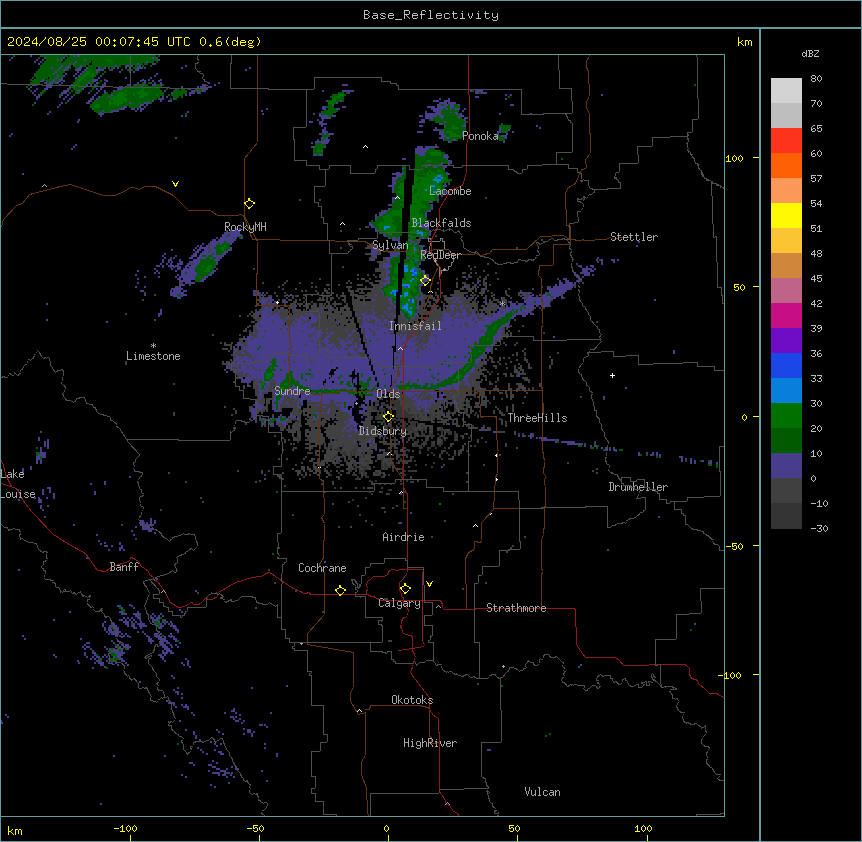
Task: Select the ThreeHills label
Action: [537, 418]
